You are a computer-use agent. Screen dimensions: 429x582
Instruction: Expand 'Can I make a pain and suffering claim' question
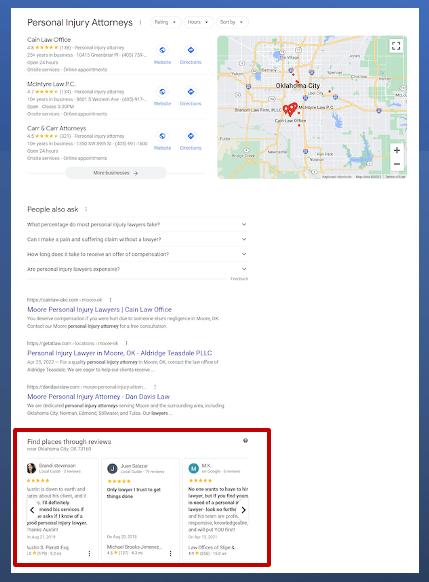click(x=137, y=239)
